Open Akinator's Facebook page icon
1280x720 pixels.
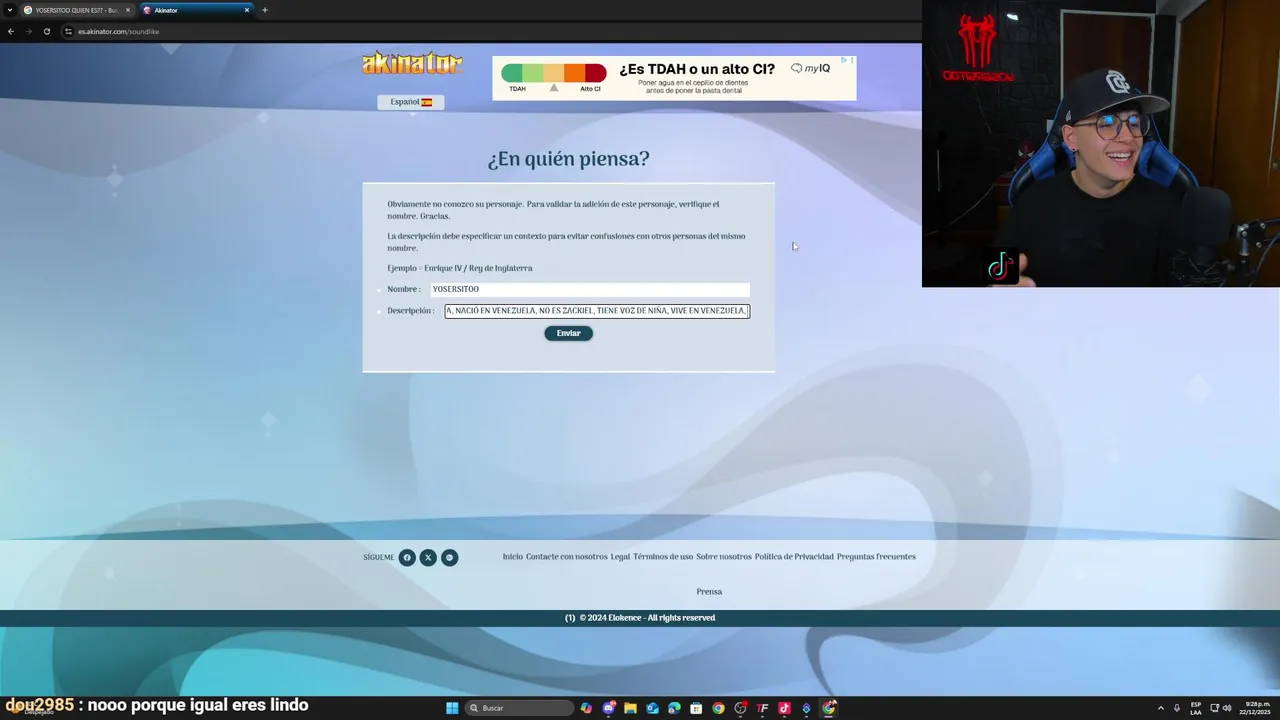[407, 558]
